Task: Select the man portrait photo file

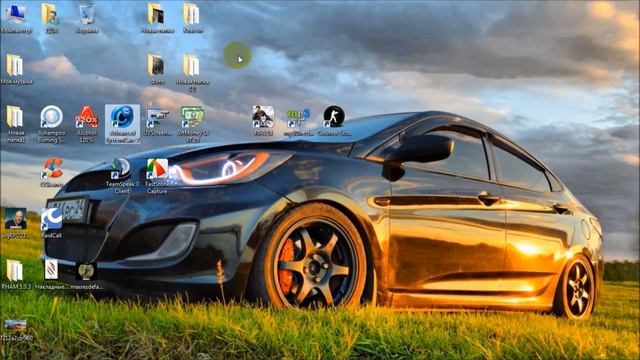Action: (16, 223)
